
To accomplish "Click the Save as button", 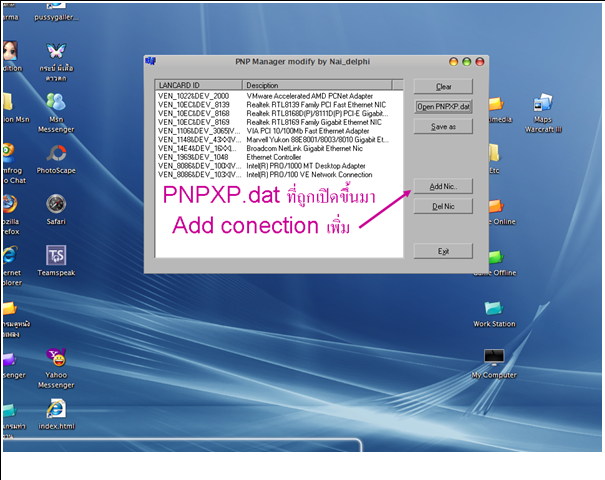I will 443,127.
